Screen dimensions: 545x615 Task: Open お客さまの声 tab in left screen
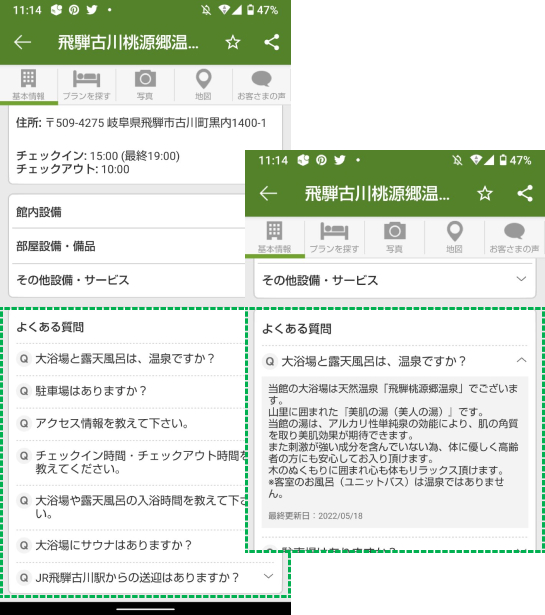point(262,85)
